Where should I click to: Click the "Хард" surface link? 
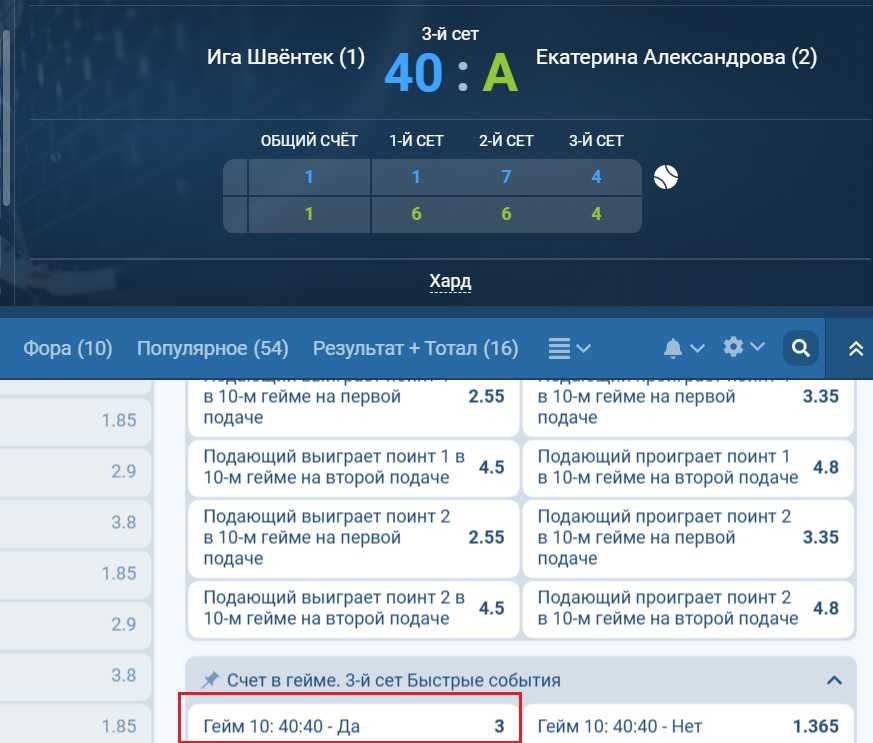pos(450,282)
